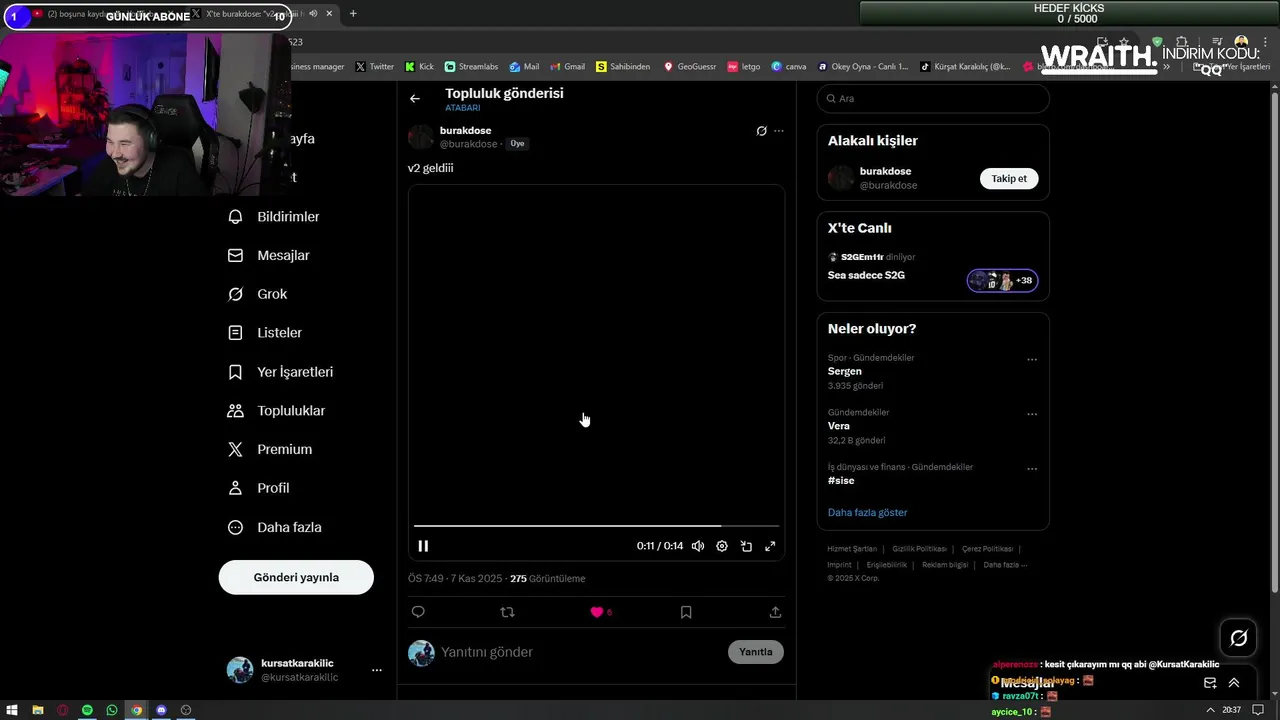Expand Daha fazla sidebar menu
This screenshot has height=720, width=1280.
coord(276,527)
